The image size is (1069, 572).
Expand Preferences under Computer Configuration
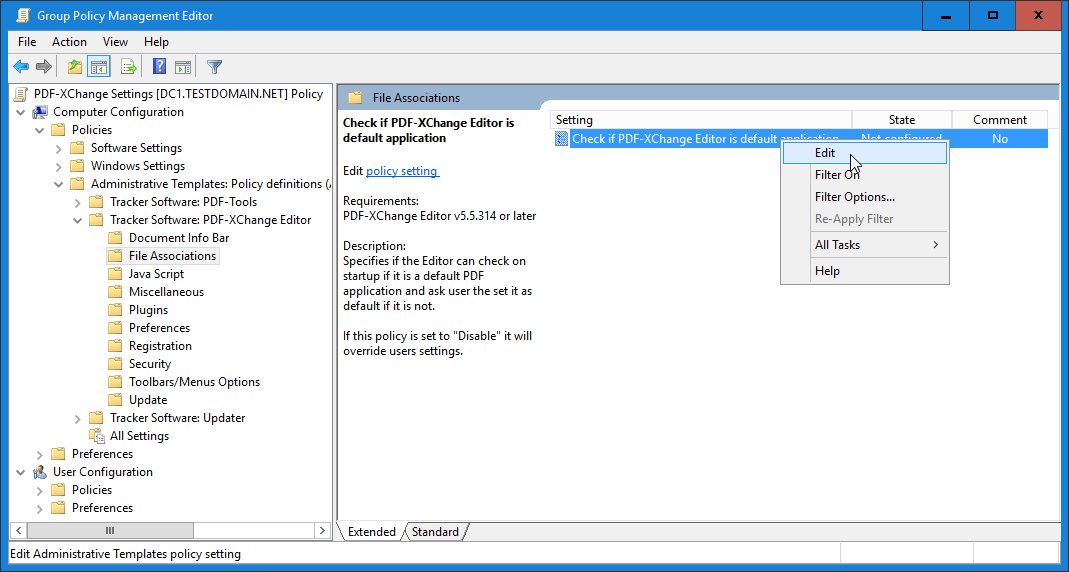40,455
